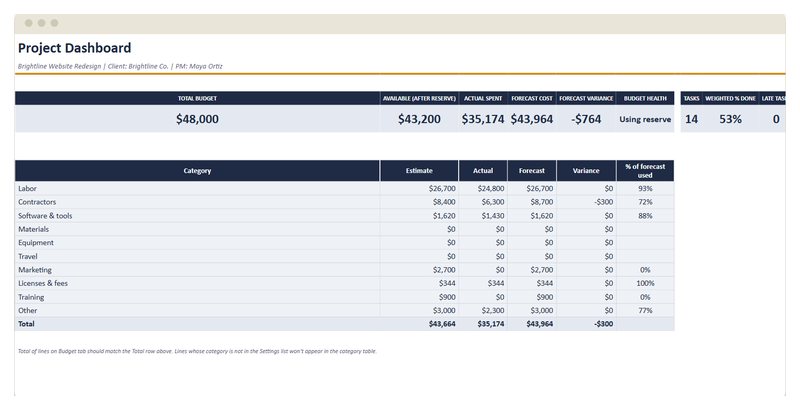
Task: Select the Brightline Website Redesign subtitle line
Action: pyautogui.click(x=120, y=66)
